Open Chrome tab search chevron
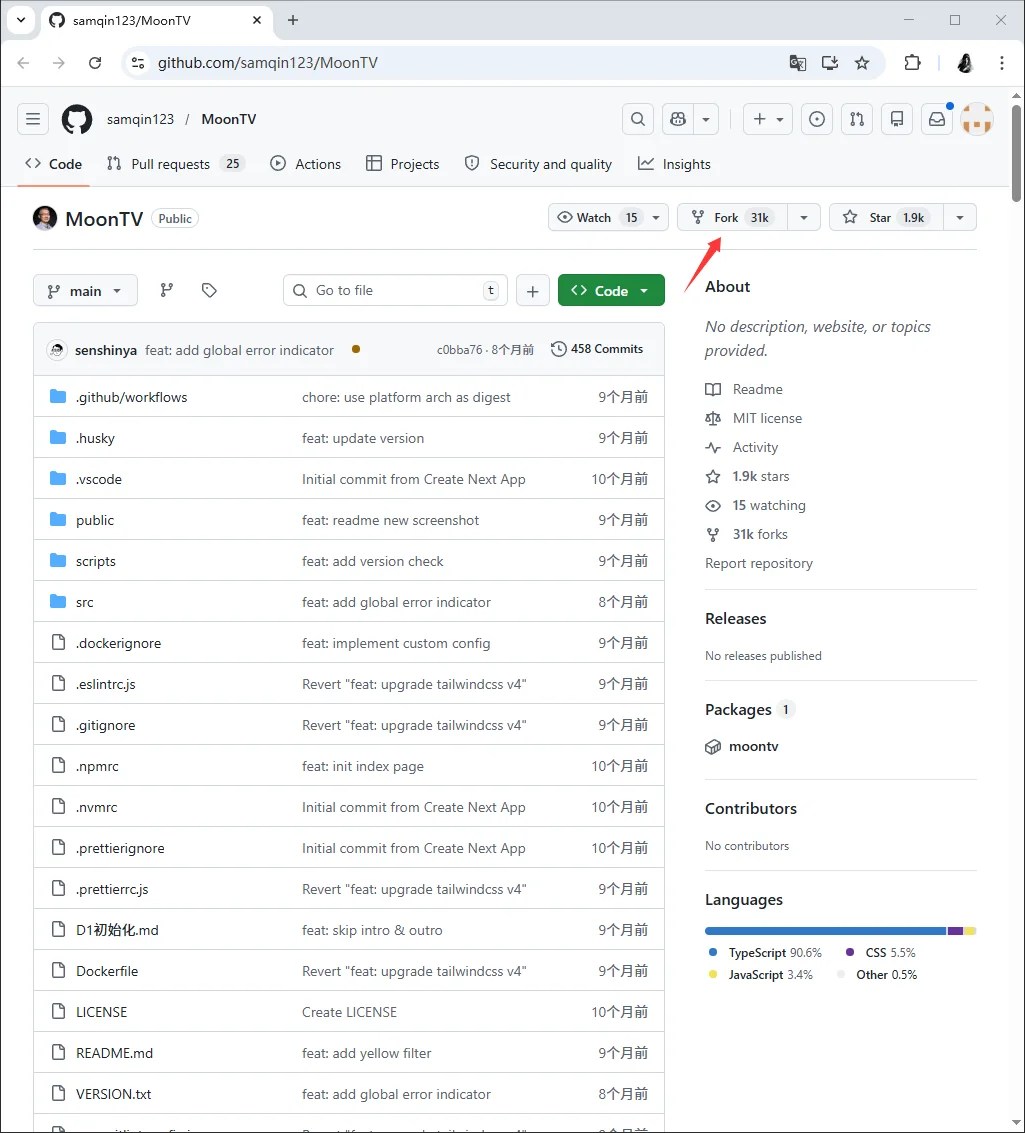This screenshot has height=1133, width=1025. click(x=21, y=20)
